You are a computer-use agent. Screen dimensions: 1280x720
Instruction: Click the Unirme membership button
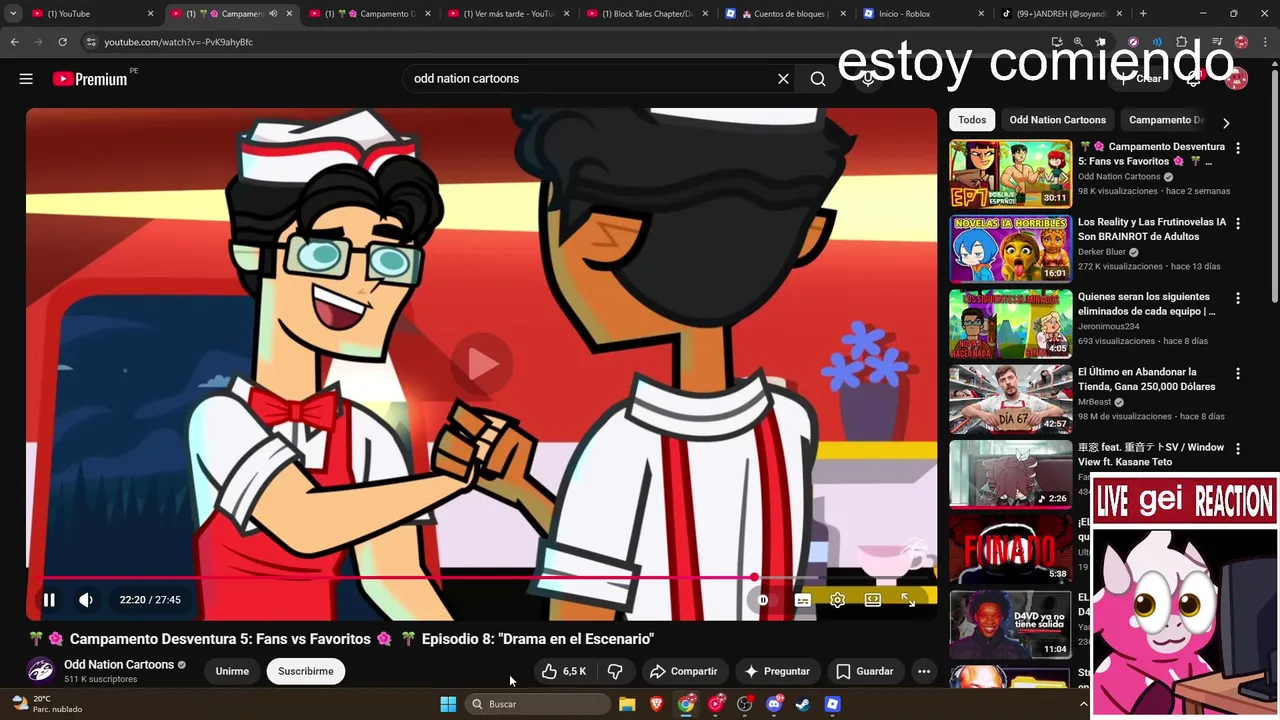[x=232, y=671]
